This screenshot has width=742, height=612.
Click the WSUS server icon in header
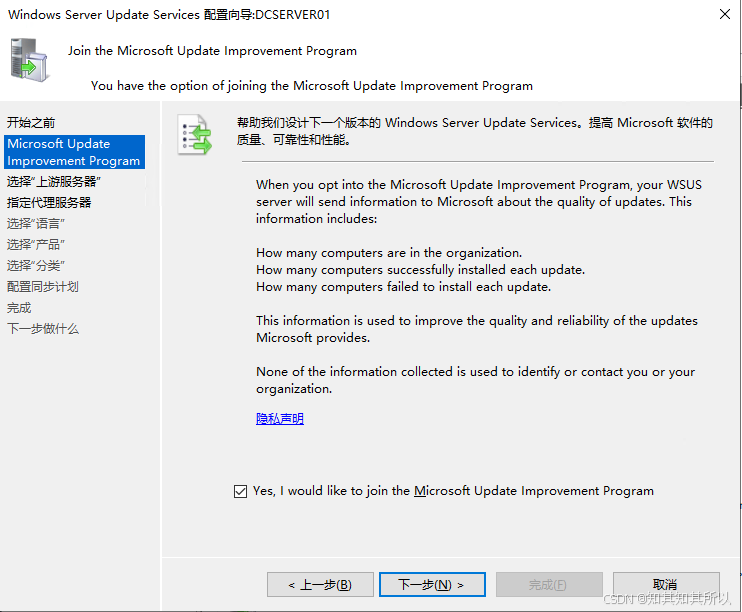pos(29,60)
